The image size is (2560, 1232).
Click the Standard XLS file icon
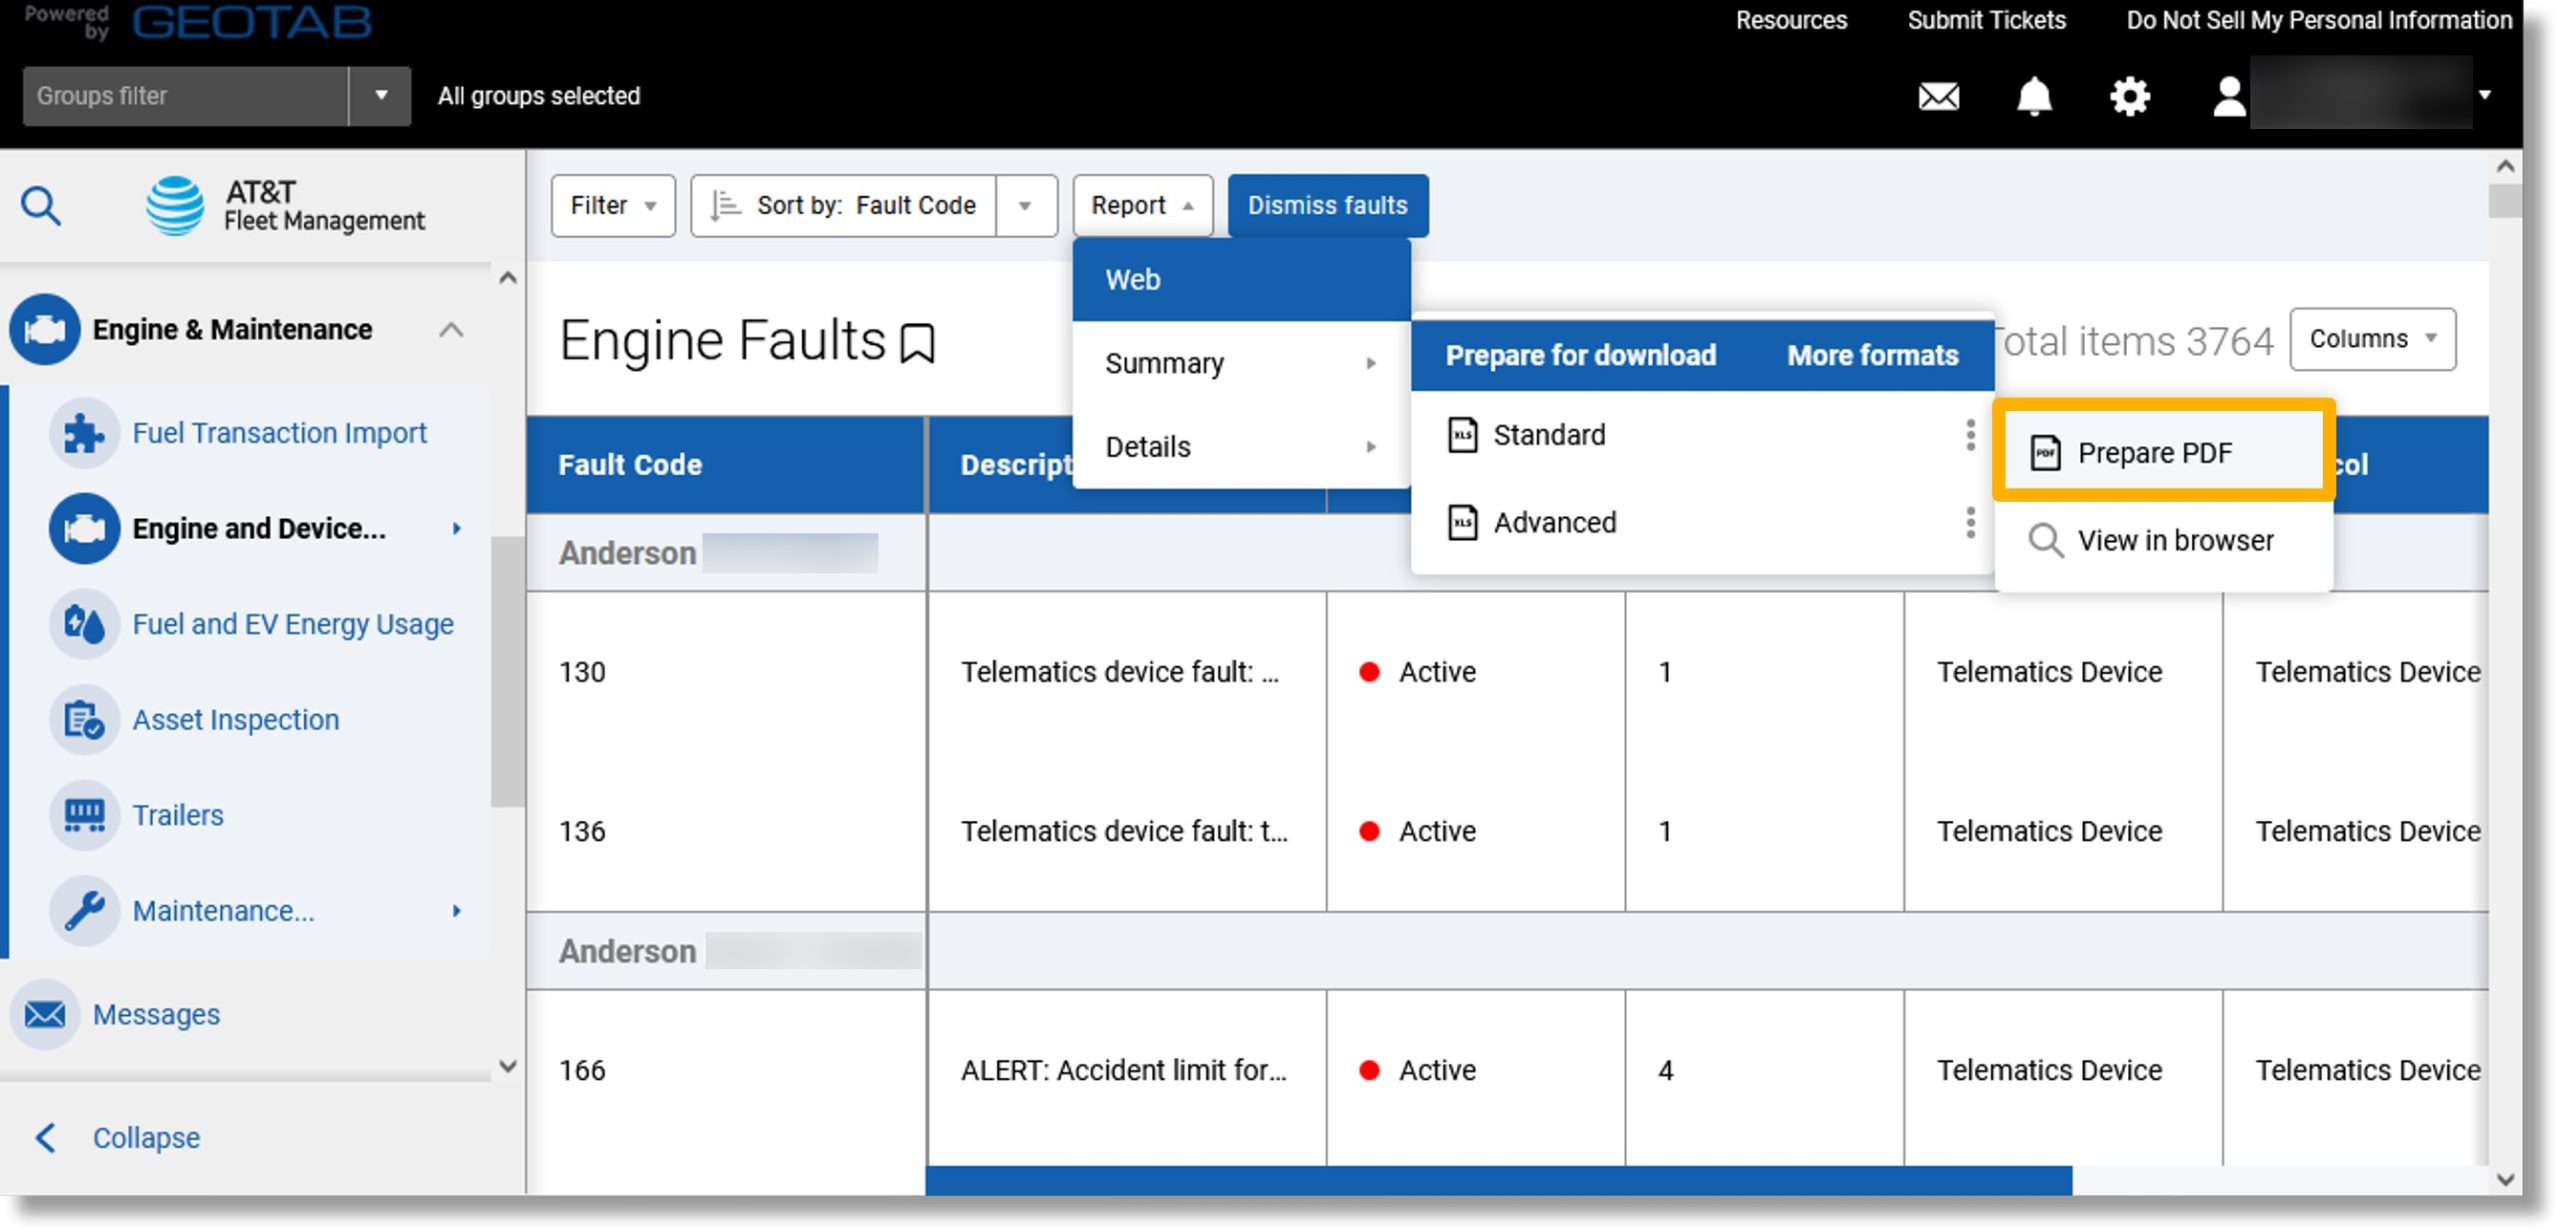click(1463, 435)
